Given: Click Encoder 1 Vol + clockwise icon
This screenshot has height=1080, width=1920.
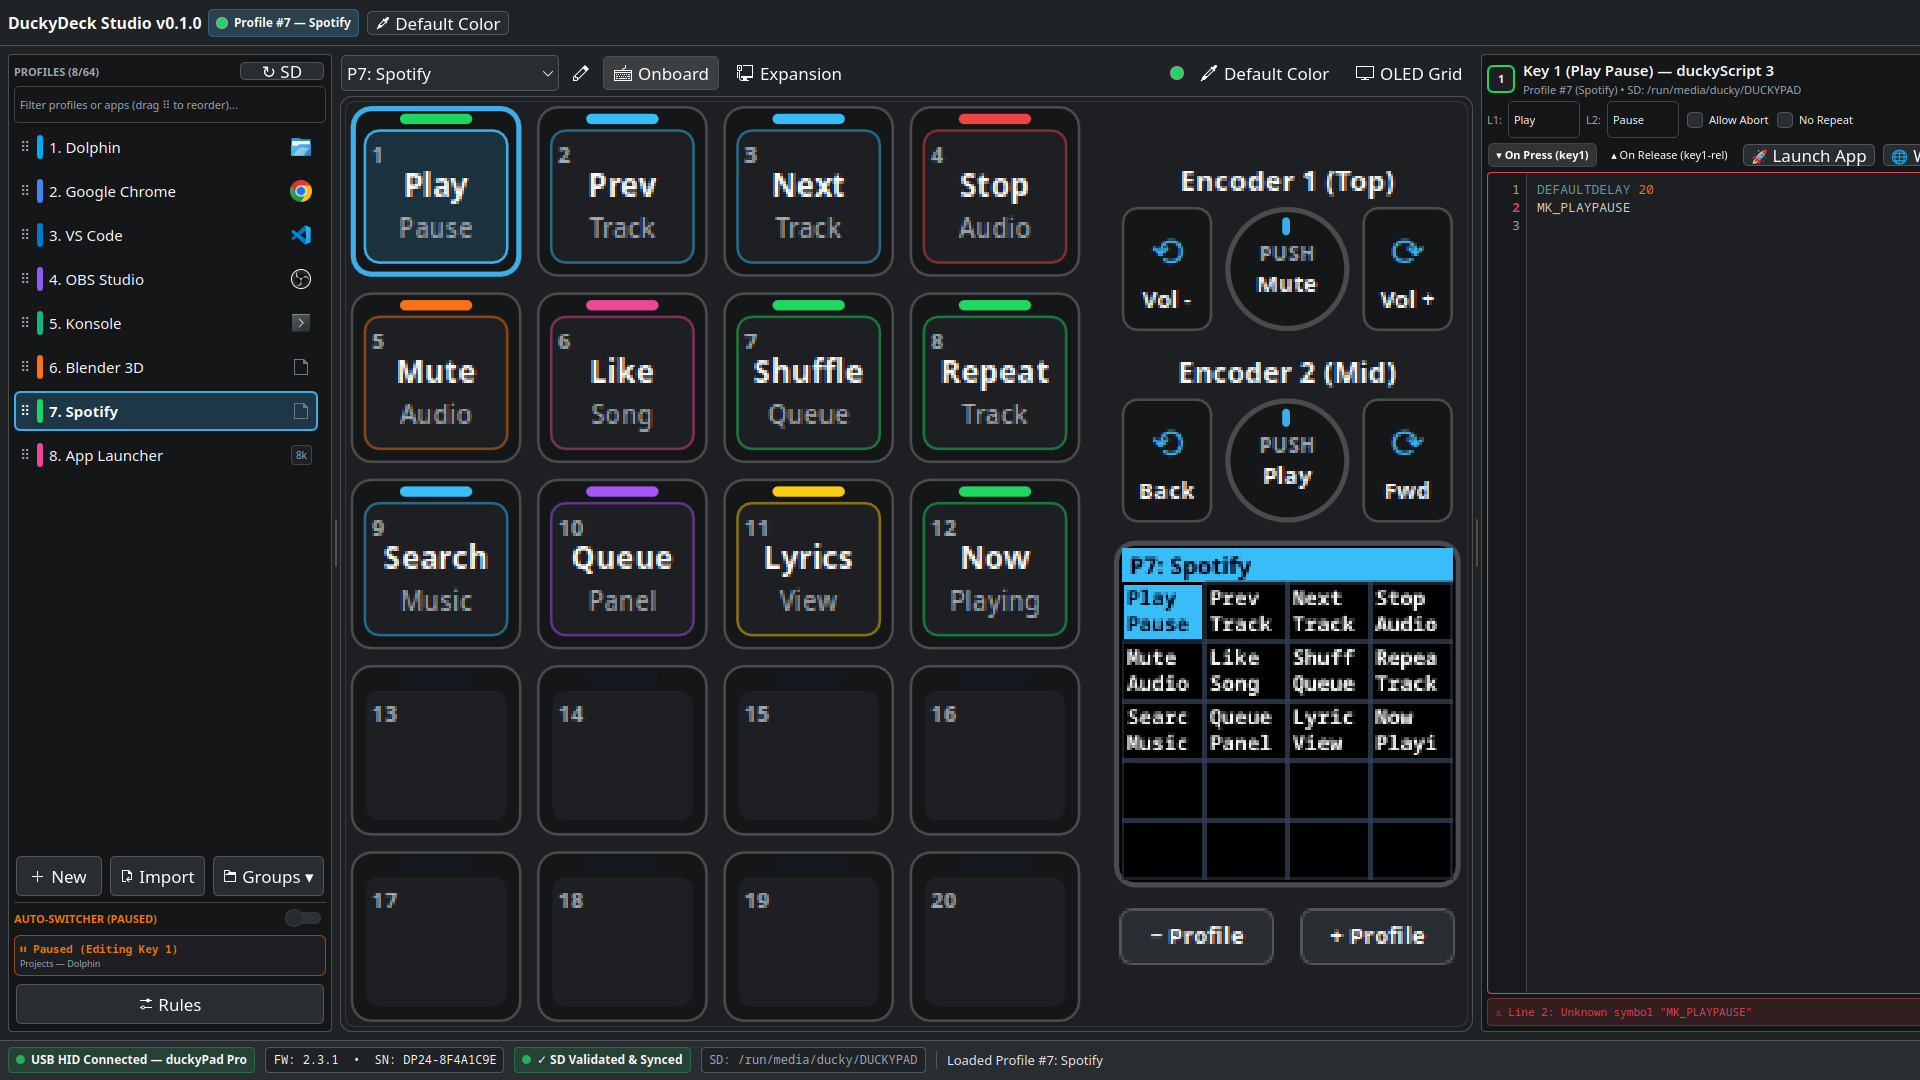Looking at the screenshot, I should pyautogui.click(x=1407, y=251).
